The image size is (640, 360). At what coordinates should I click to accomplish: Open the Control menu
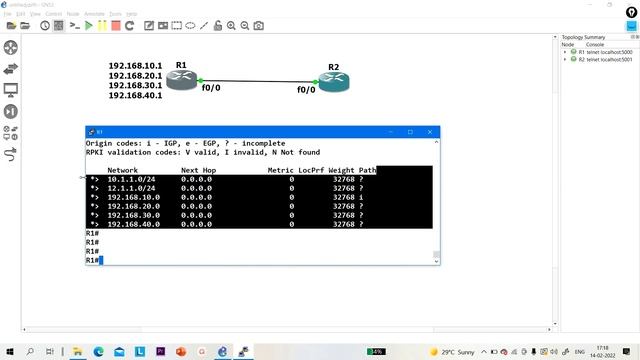(53, 14)
